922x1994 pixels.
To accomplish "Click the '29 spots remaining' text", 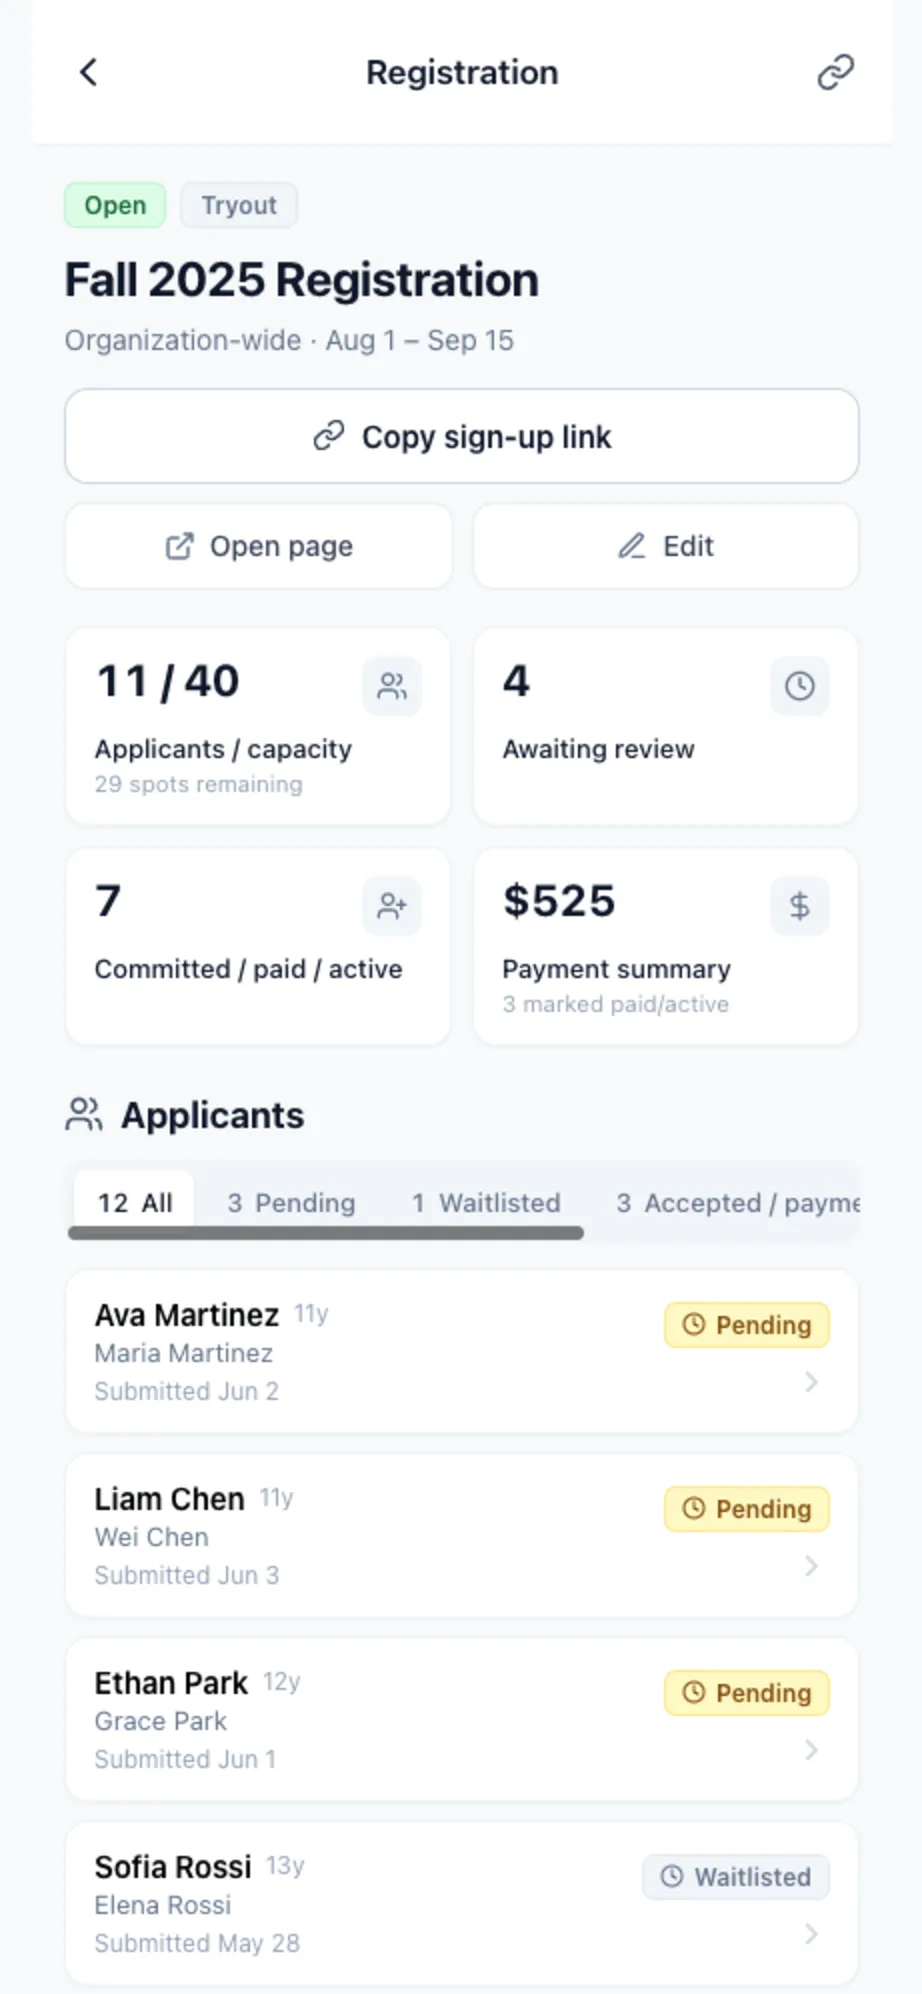I will [x=199, y=784].
